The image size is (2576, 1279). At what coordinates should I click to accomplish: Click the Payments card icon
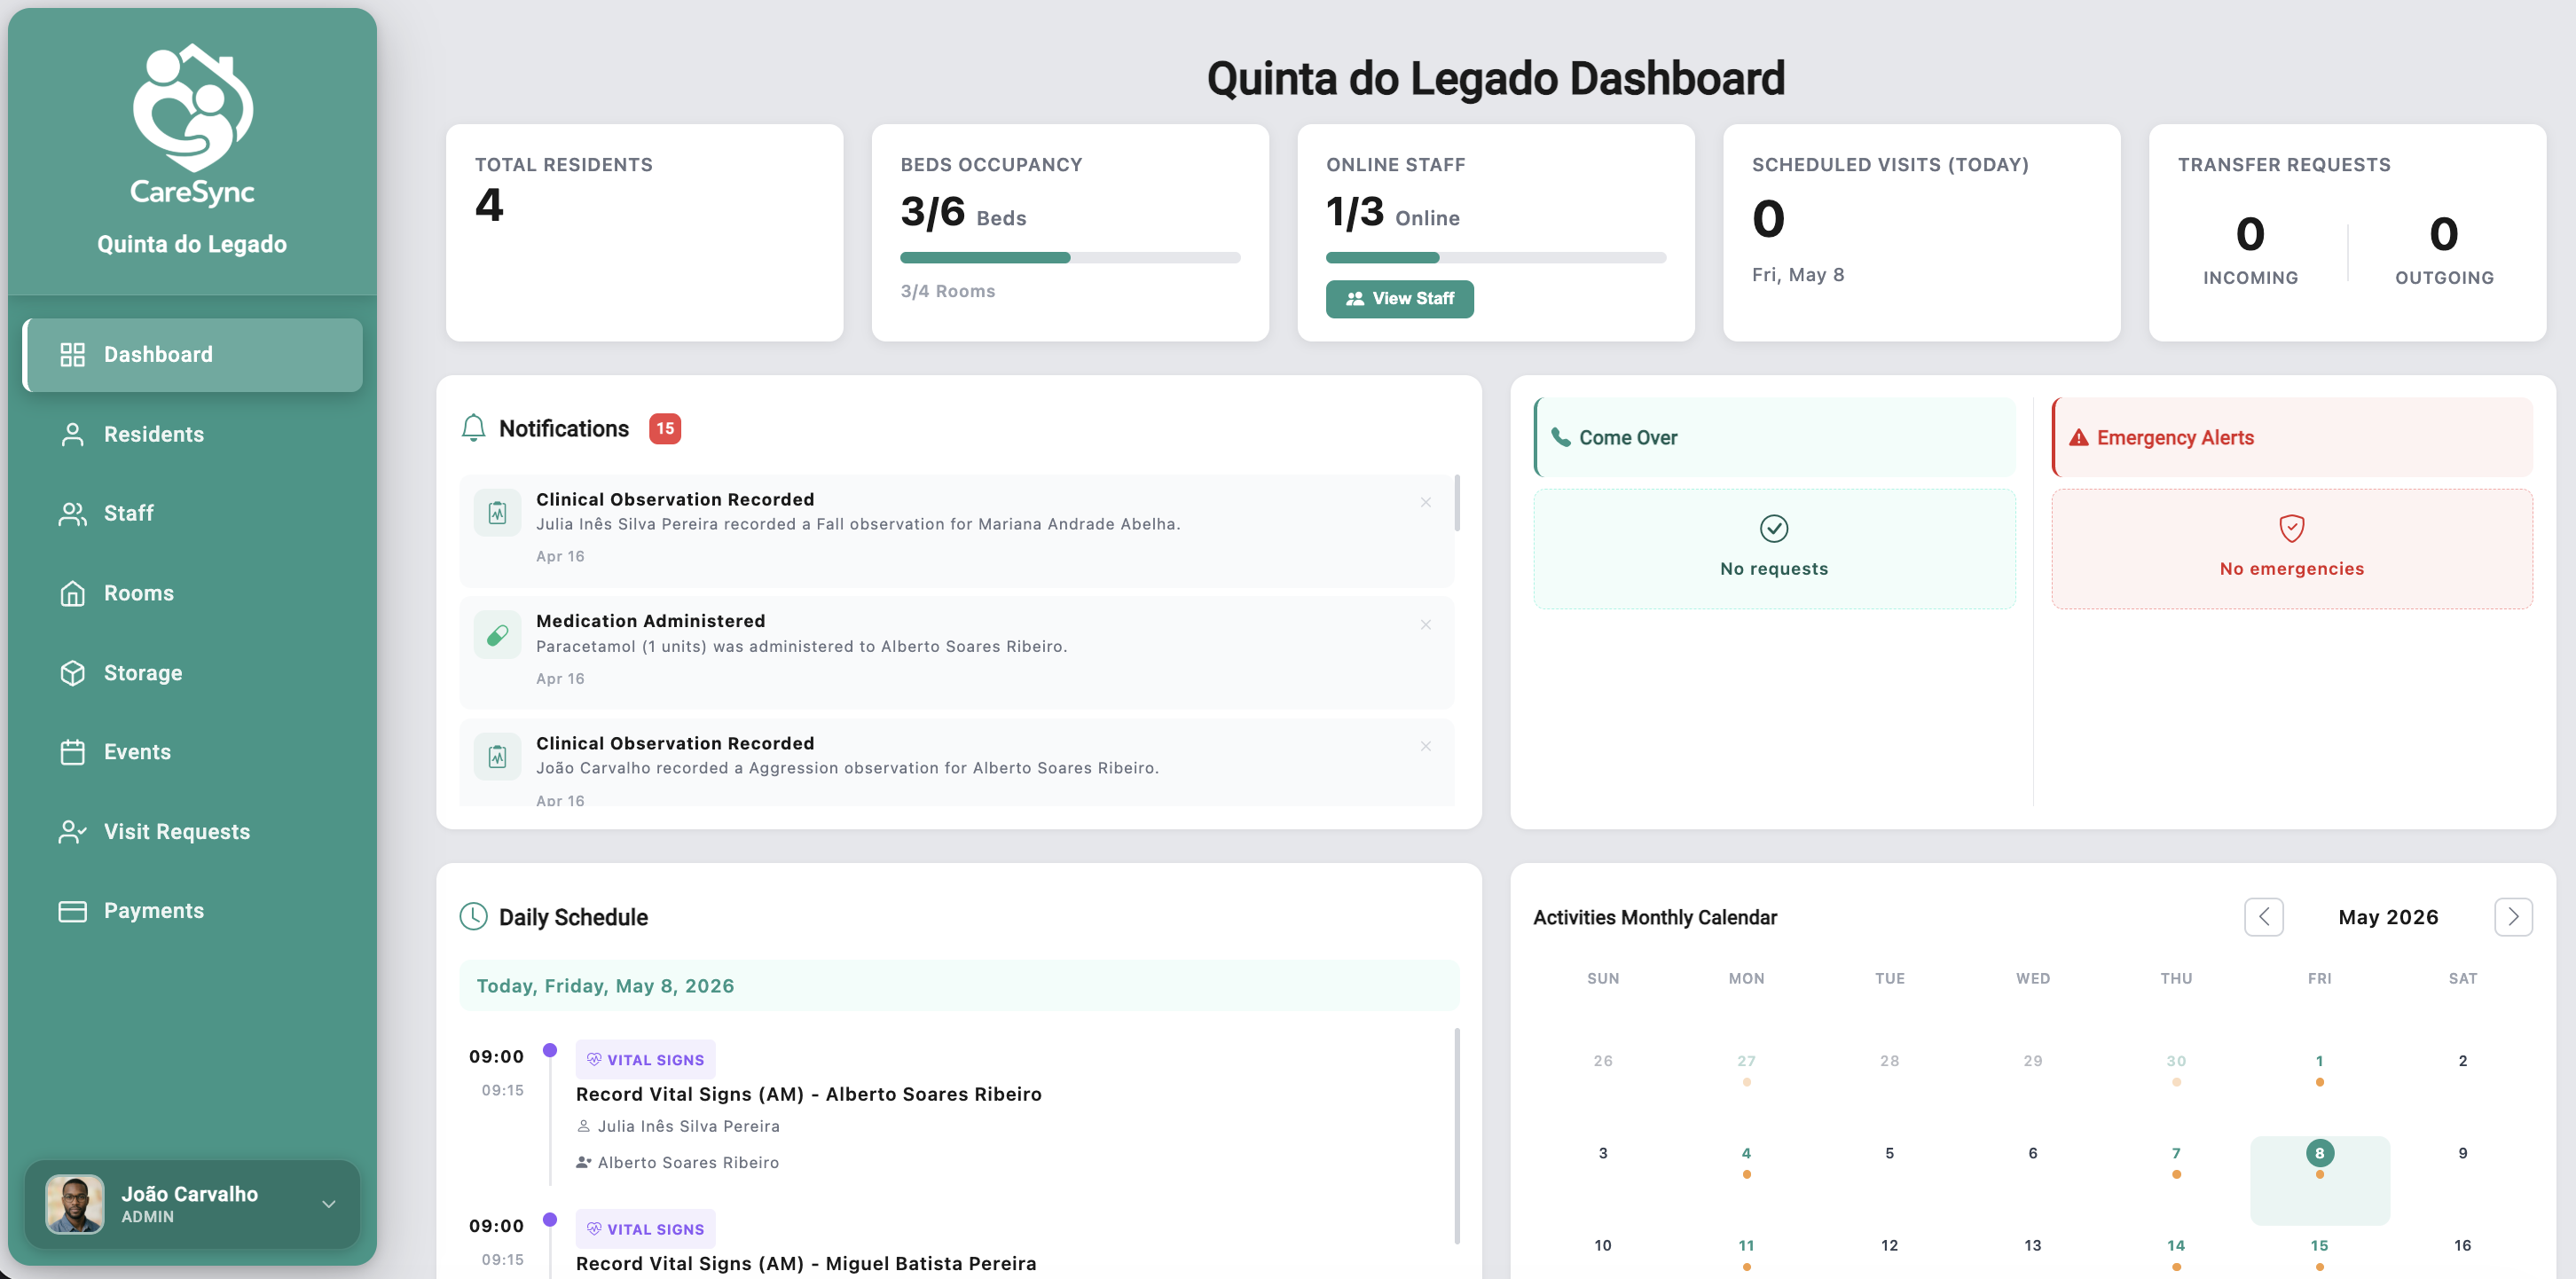coord(72,911)
